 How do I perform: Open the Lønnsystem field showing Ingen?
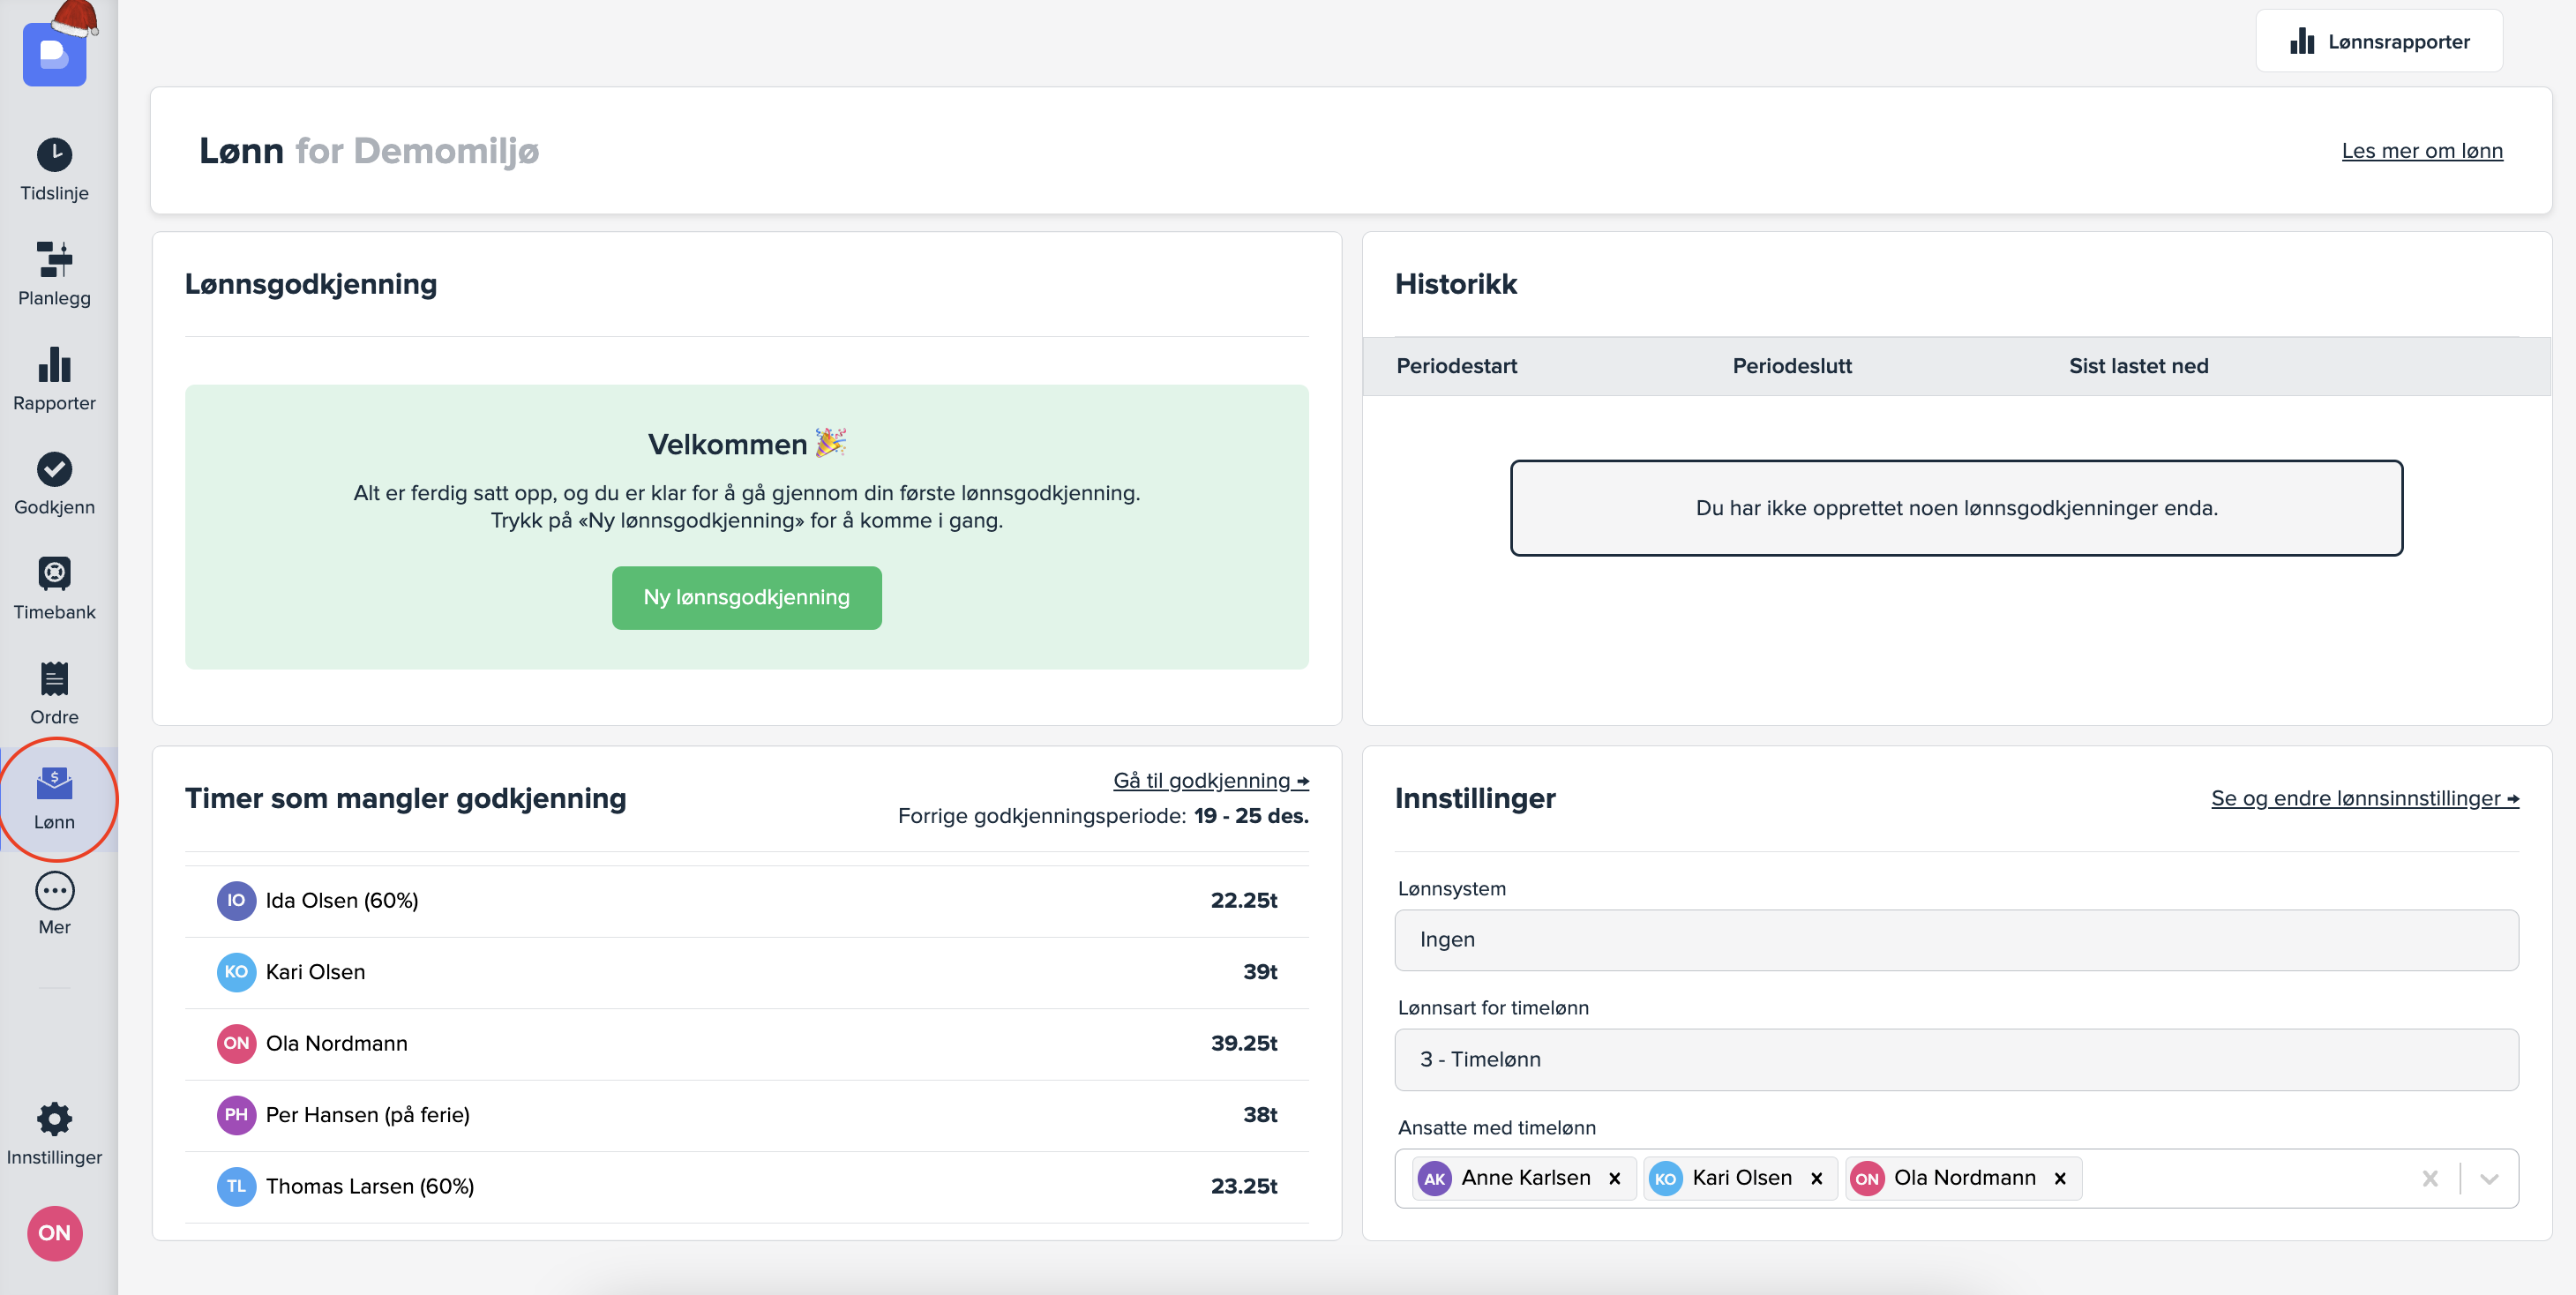coord(1955,939)
